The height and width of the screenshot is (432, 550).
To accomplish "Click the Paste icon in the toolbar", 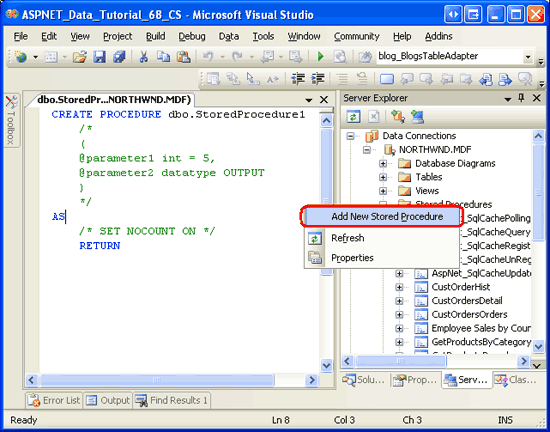I will tap(183, 56).
